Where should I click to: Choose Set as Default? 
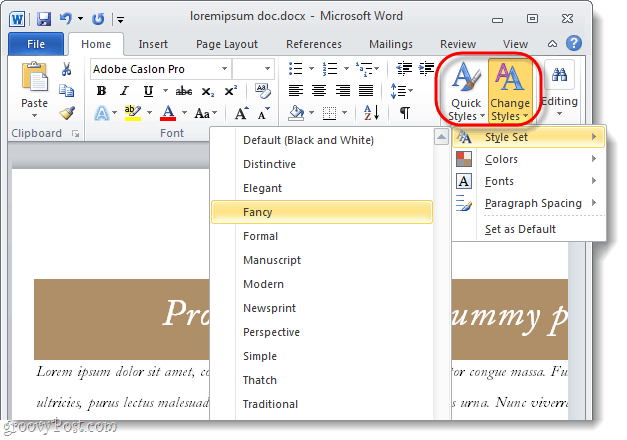point(529,229)
